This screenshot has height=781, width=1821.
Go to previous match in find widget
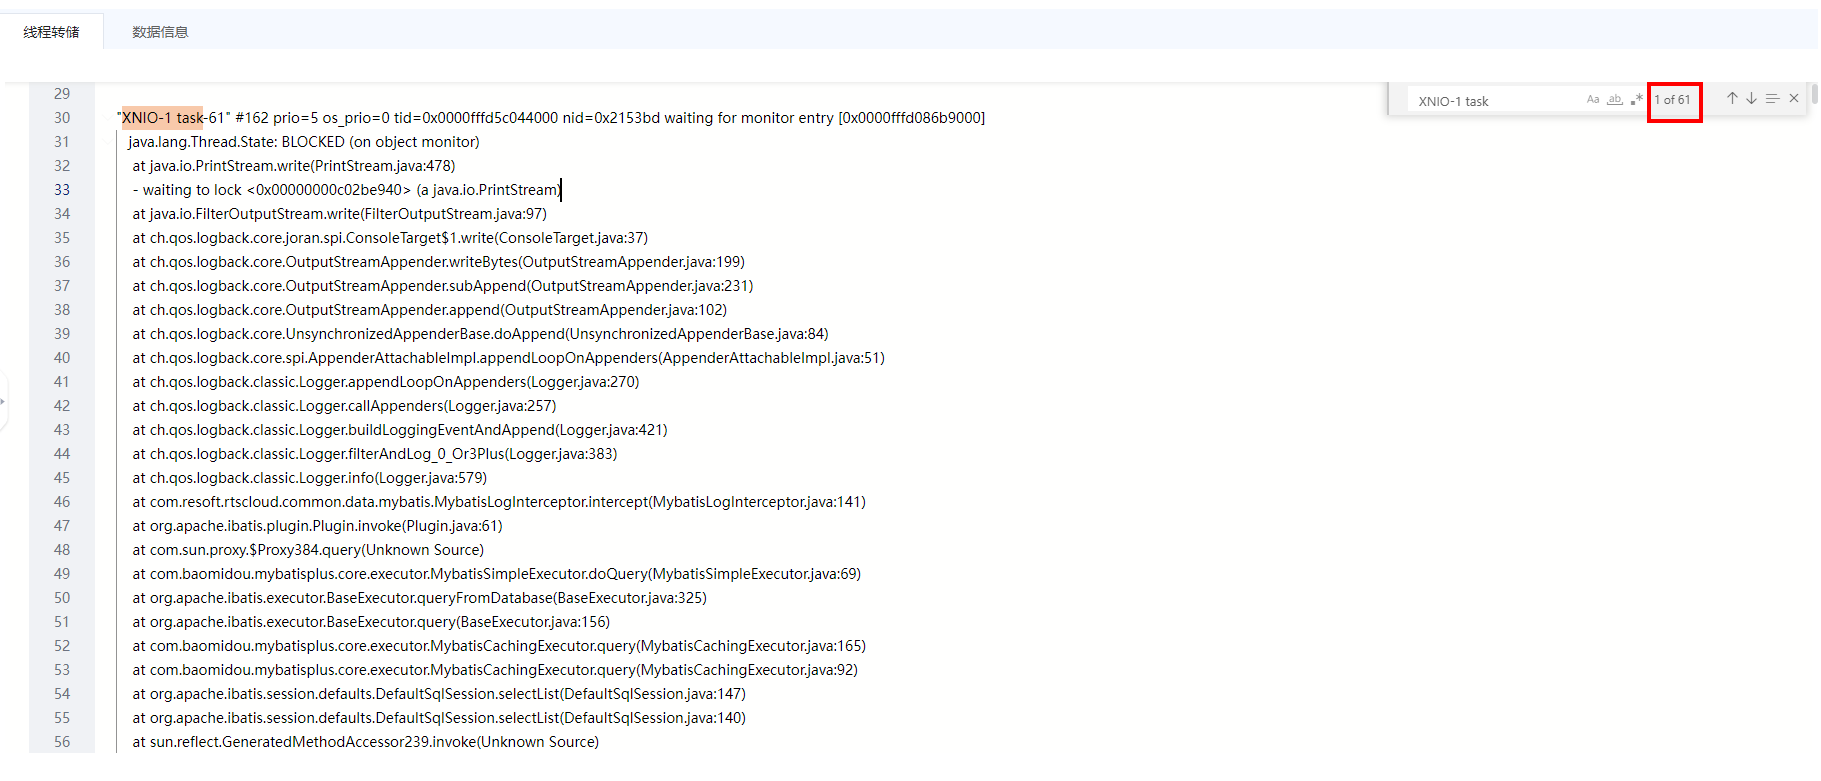click(1732, 99)
